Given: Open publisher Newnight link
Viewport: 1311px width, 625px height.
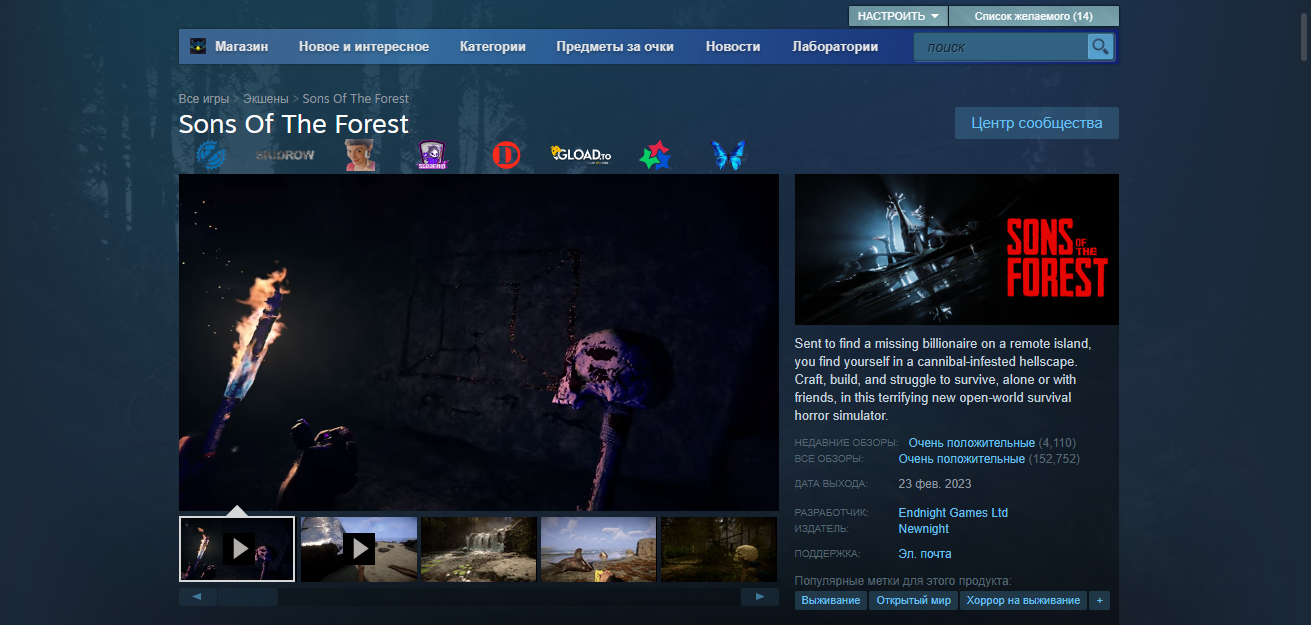Looking at the screenshot, I should tap(924, 529).
